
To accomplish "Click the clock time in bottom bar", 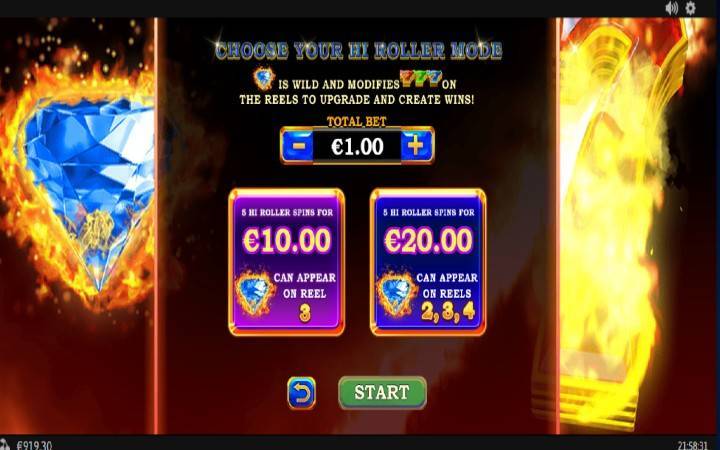I will 692,445.
